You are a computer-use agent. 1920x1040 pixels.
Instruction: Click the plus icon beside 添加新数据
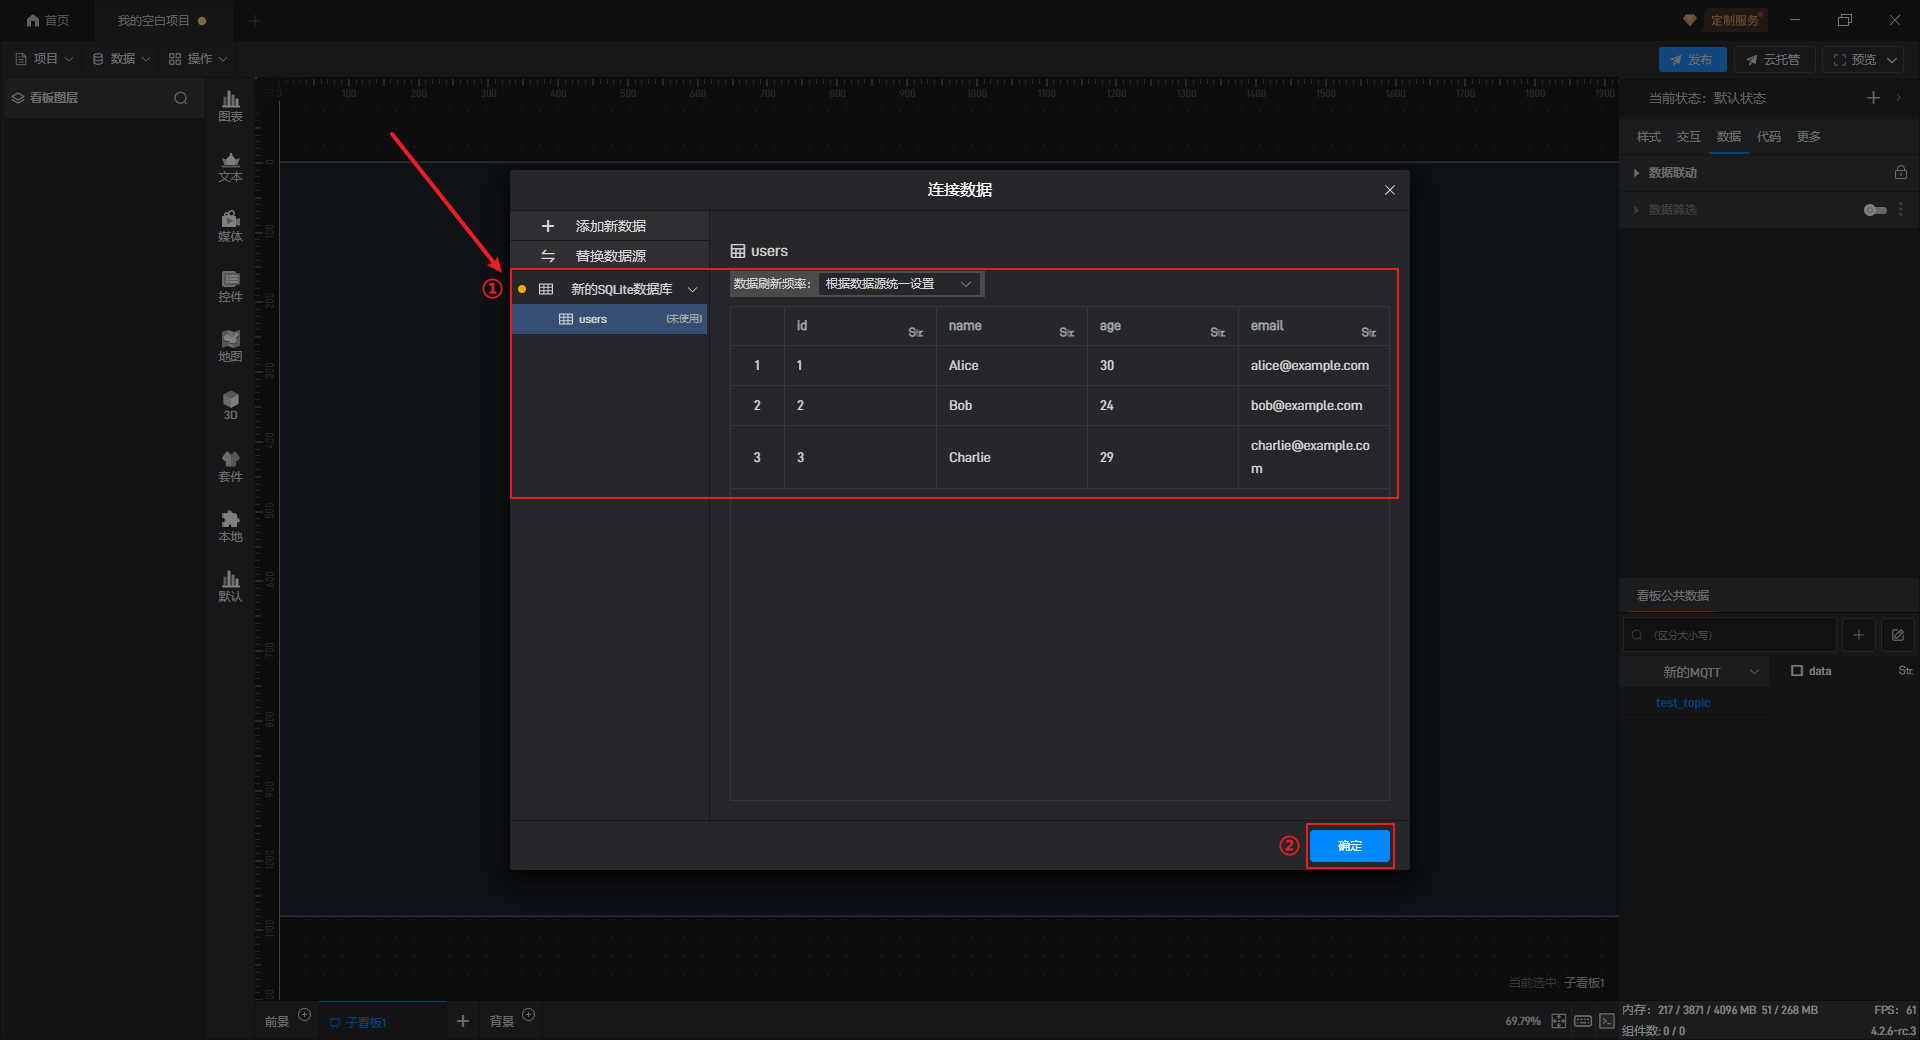[x=547, y=226]
